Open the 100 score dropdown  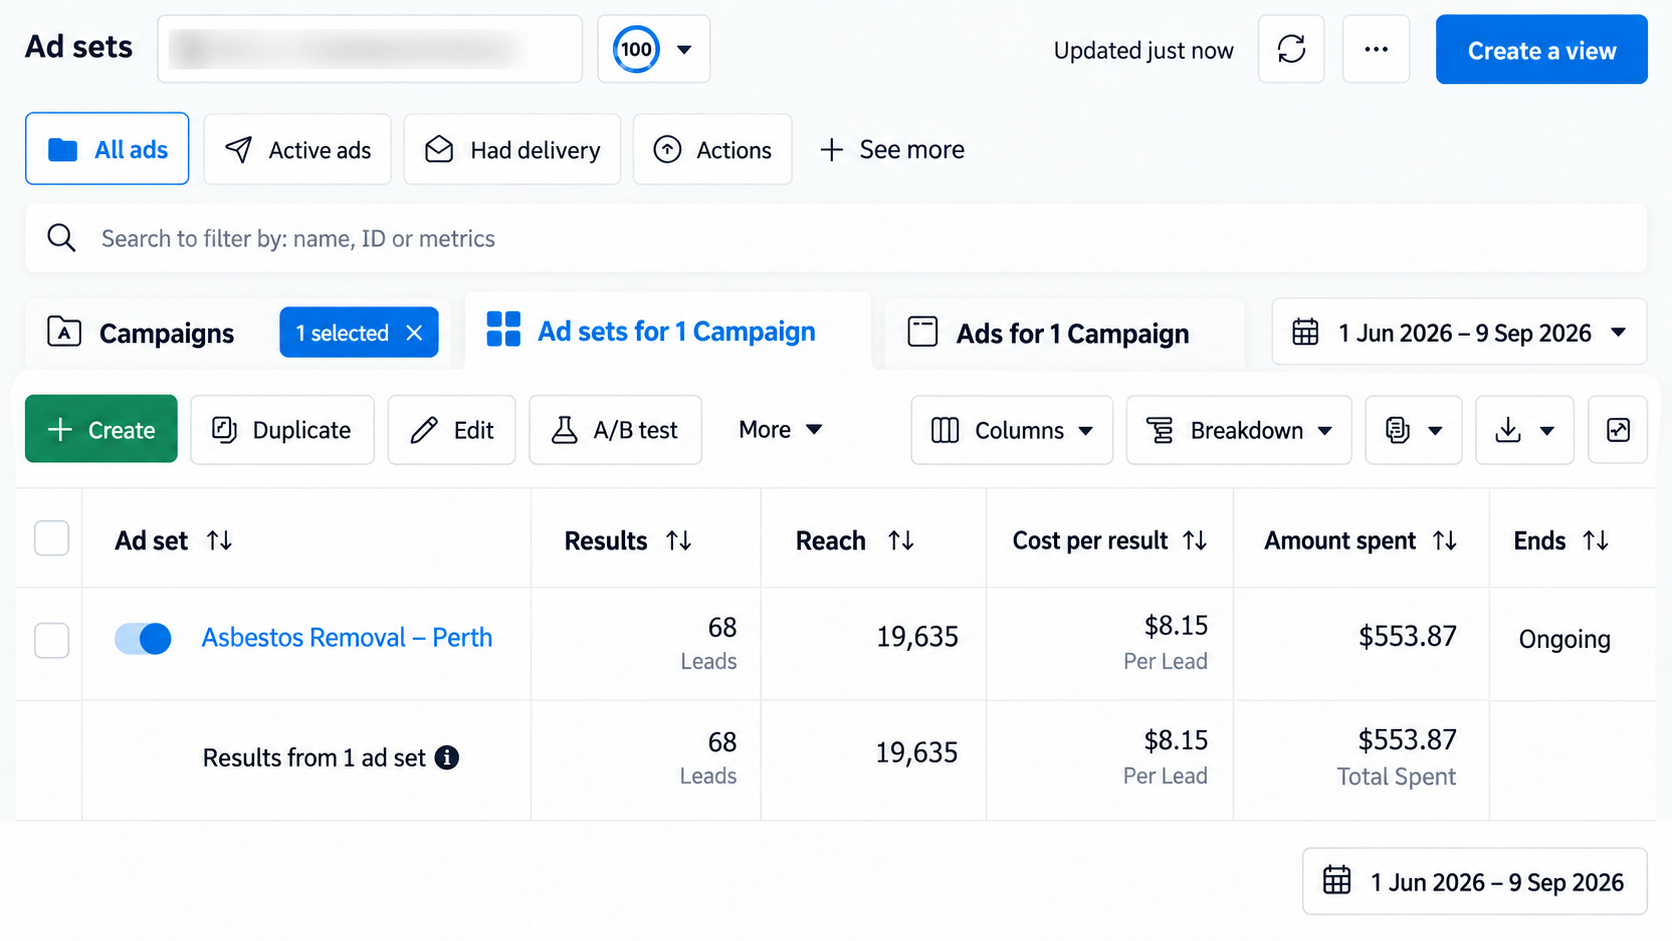(654, 49)
